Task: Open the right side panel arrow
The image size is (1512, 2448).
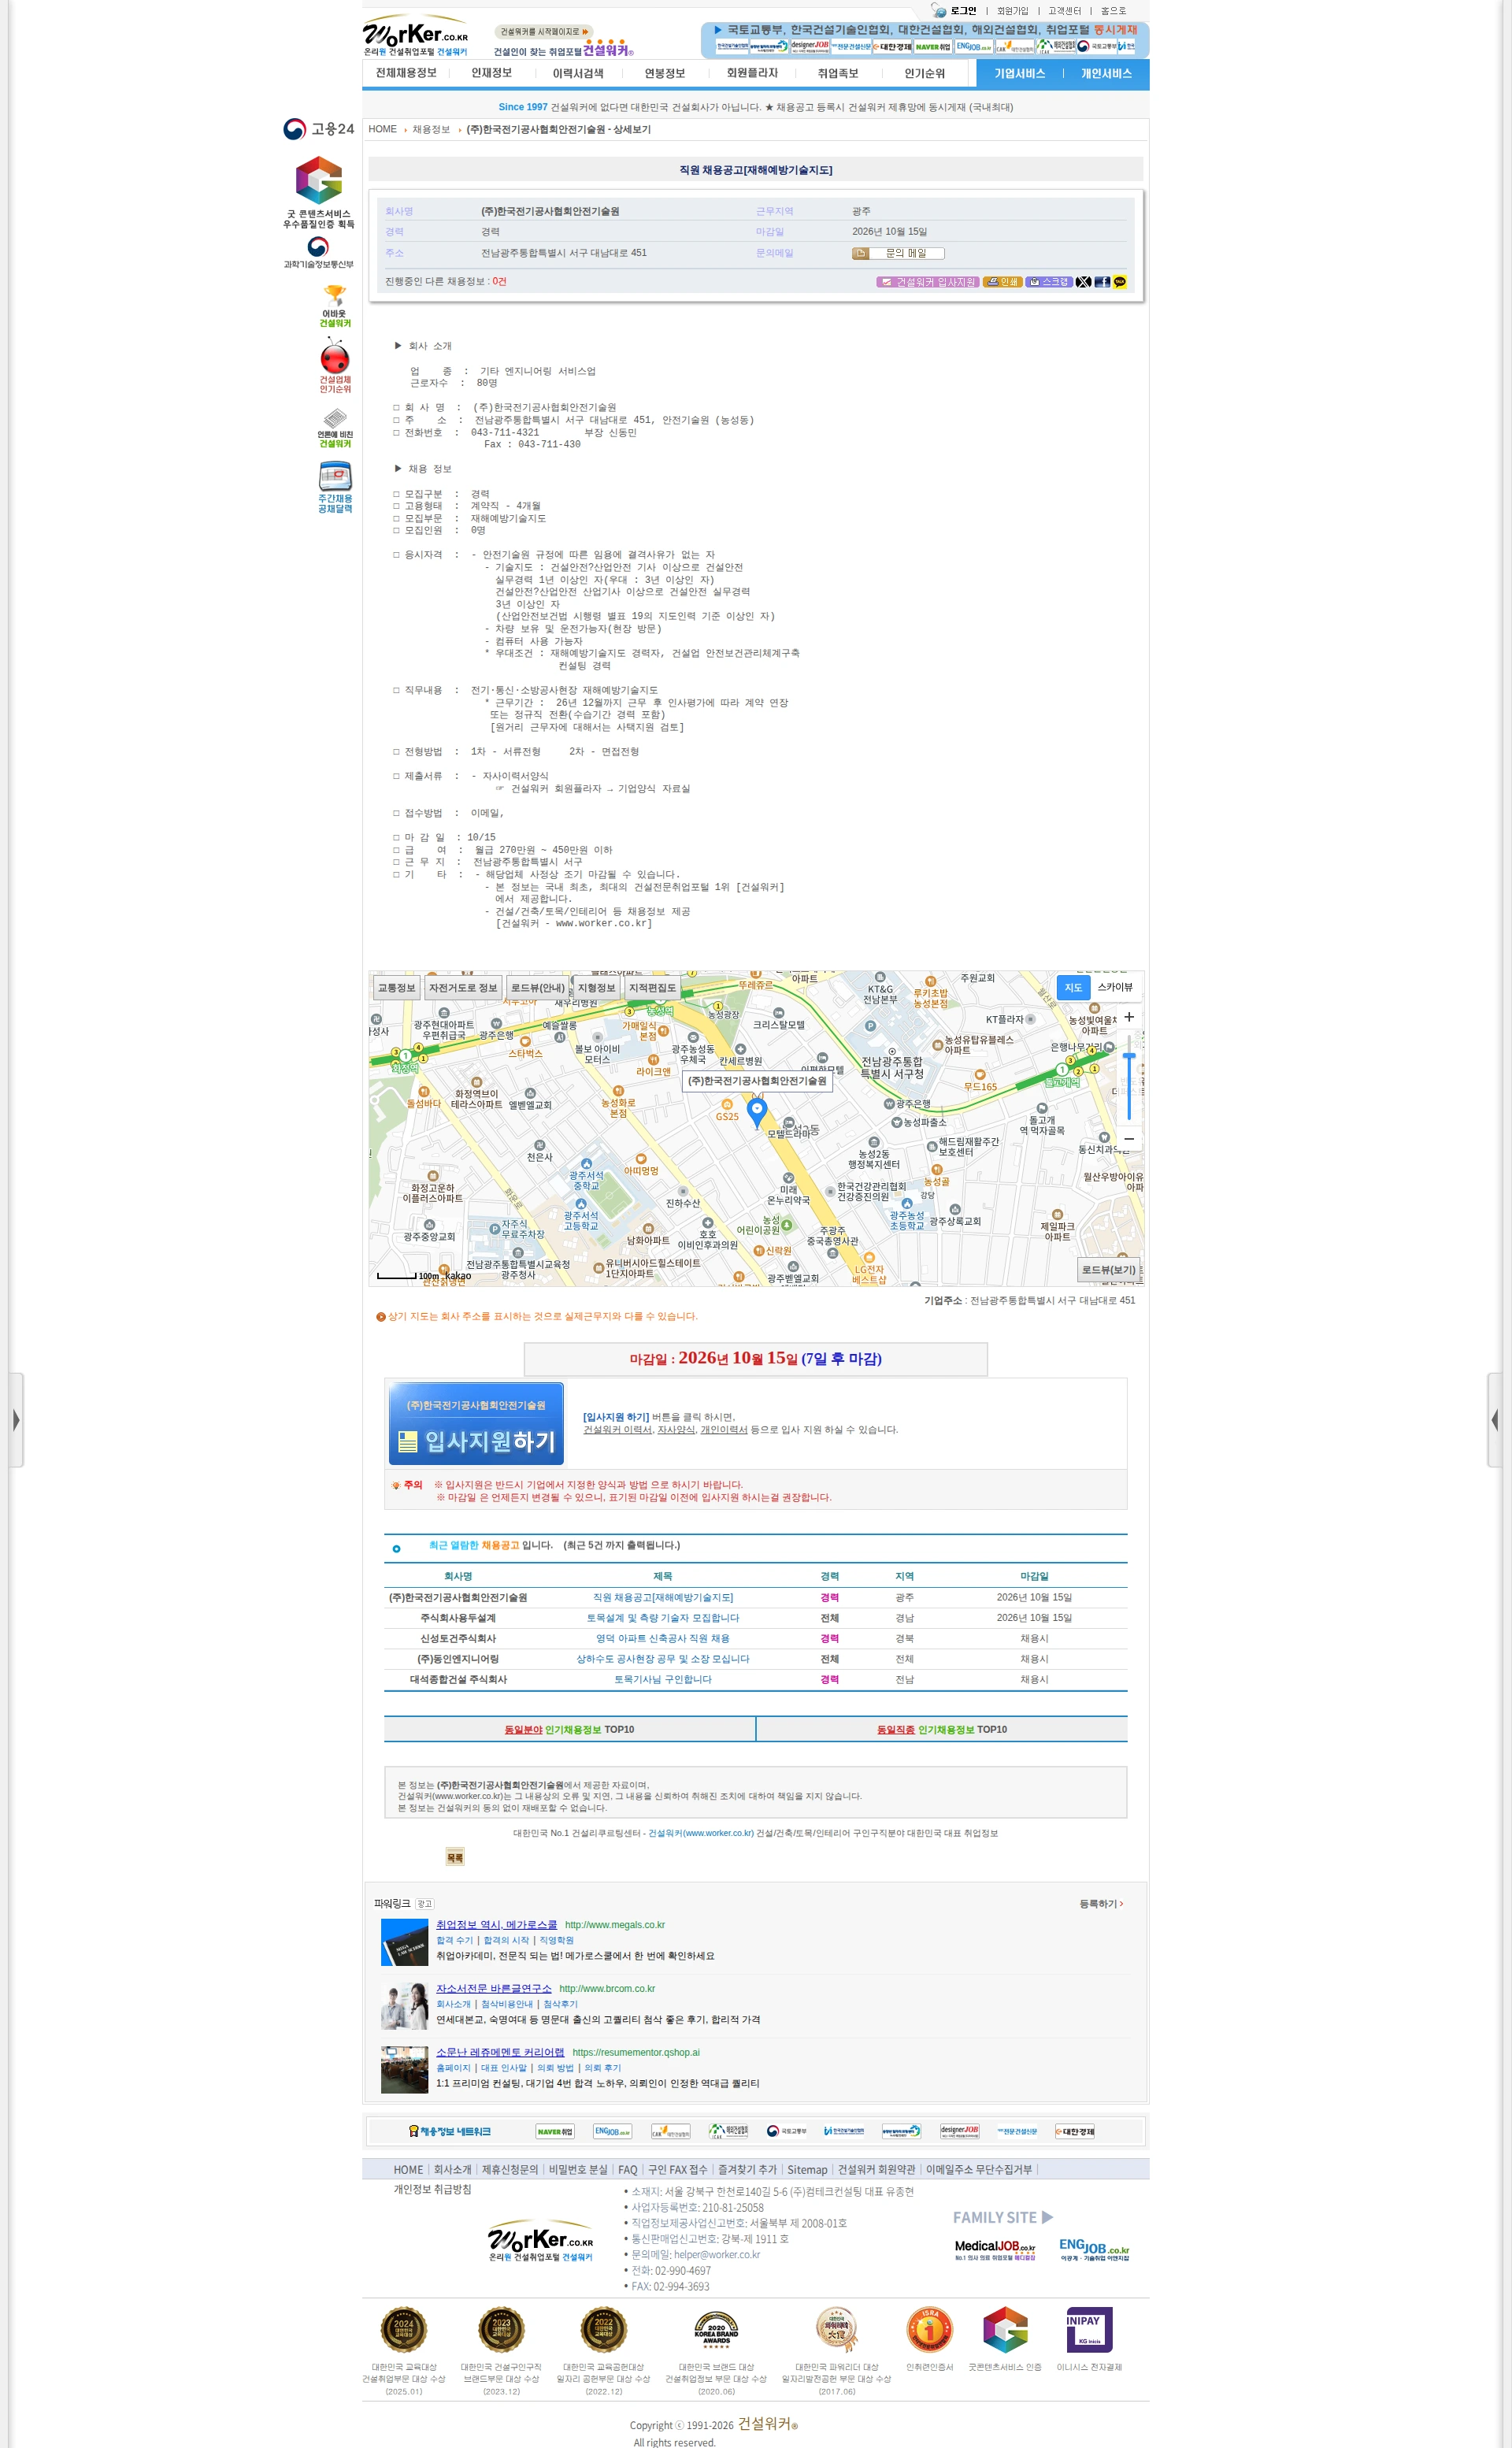Action: tap(1494, 1419)
